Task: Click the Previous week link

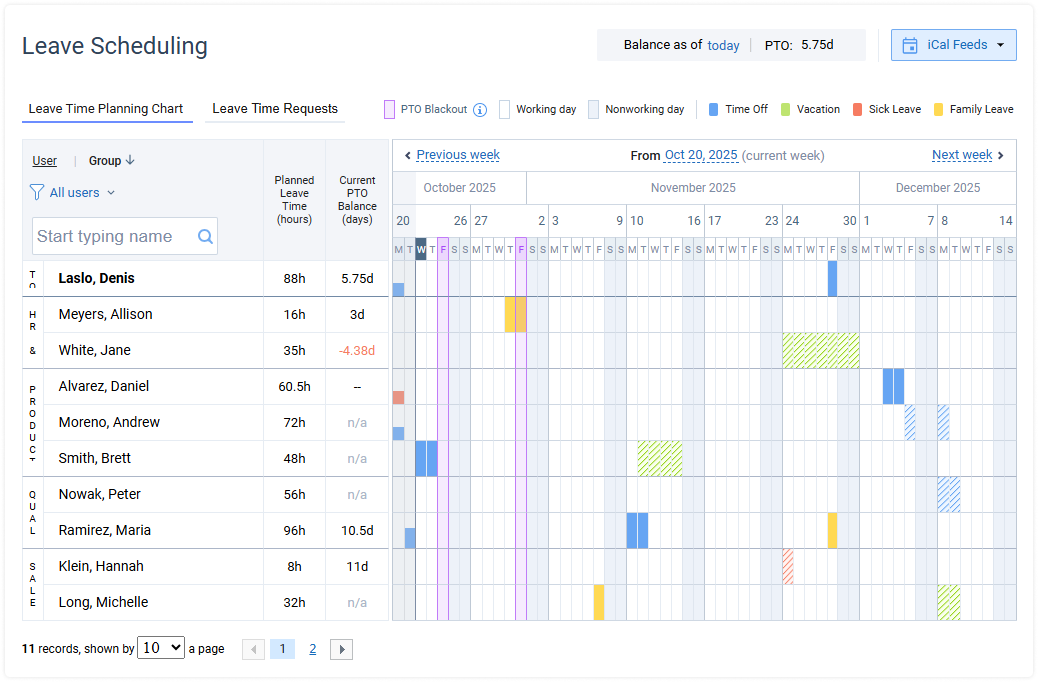Action: (x=458, y=155)
